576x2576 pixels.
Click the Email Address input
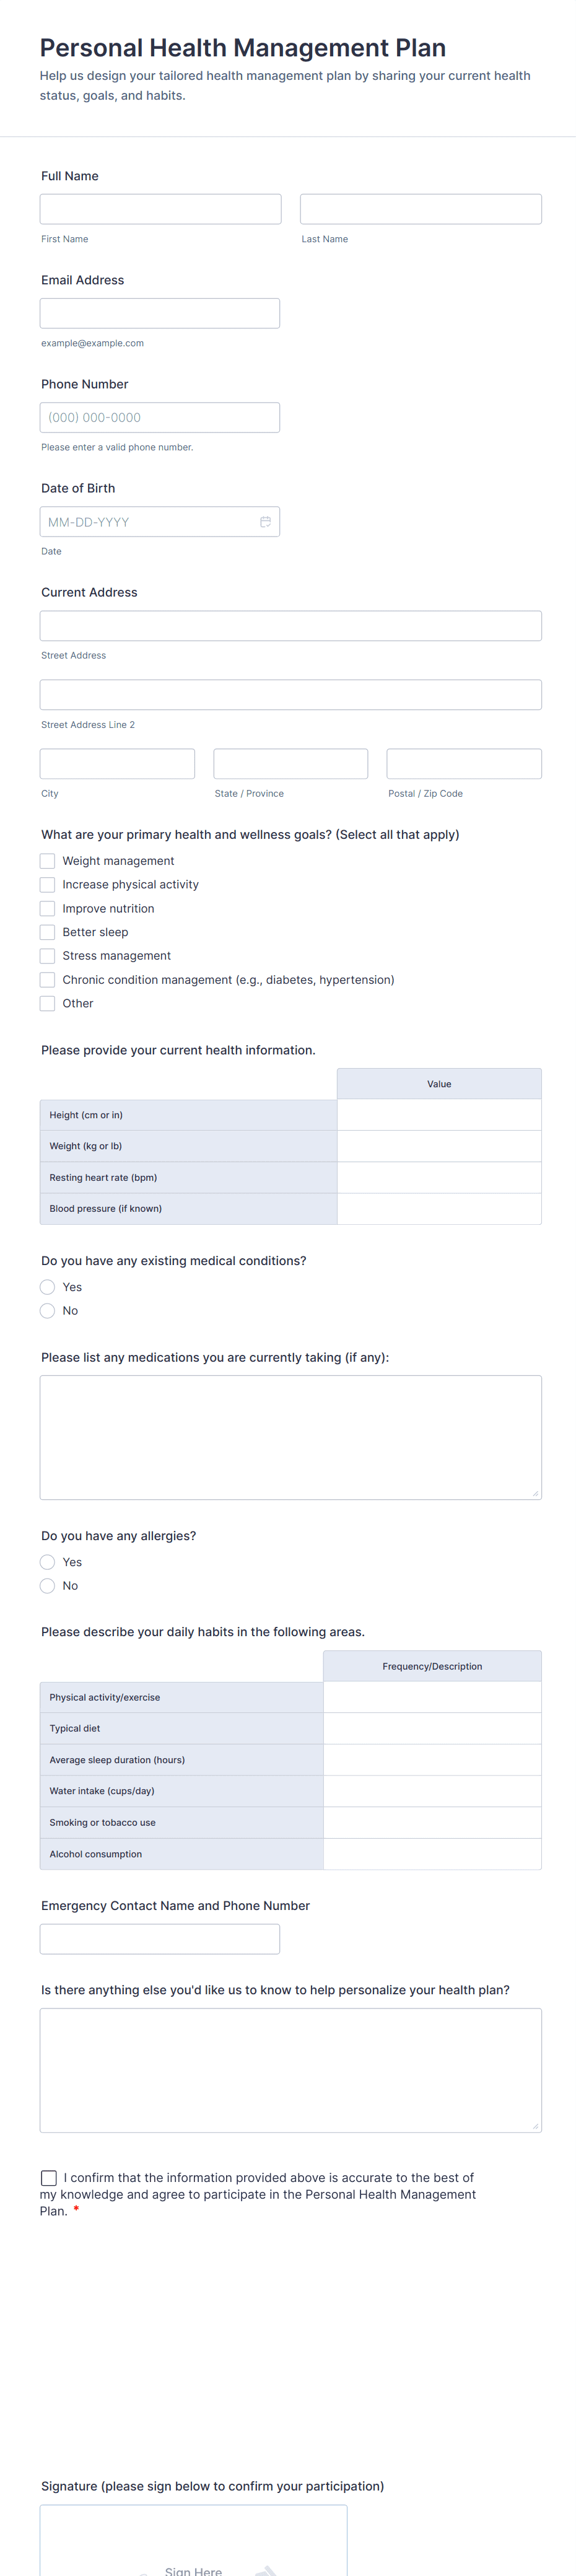(x=160, y=312)
